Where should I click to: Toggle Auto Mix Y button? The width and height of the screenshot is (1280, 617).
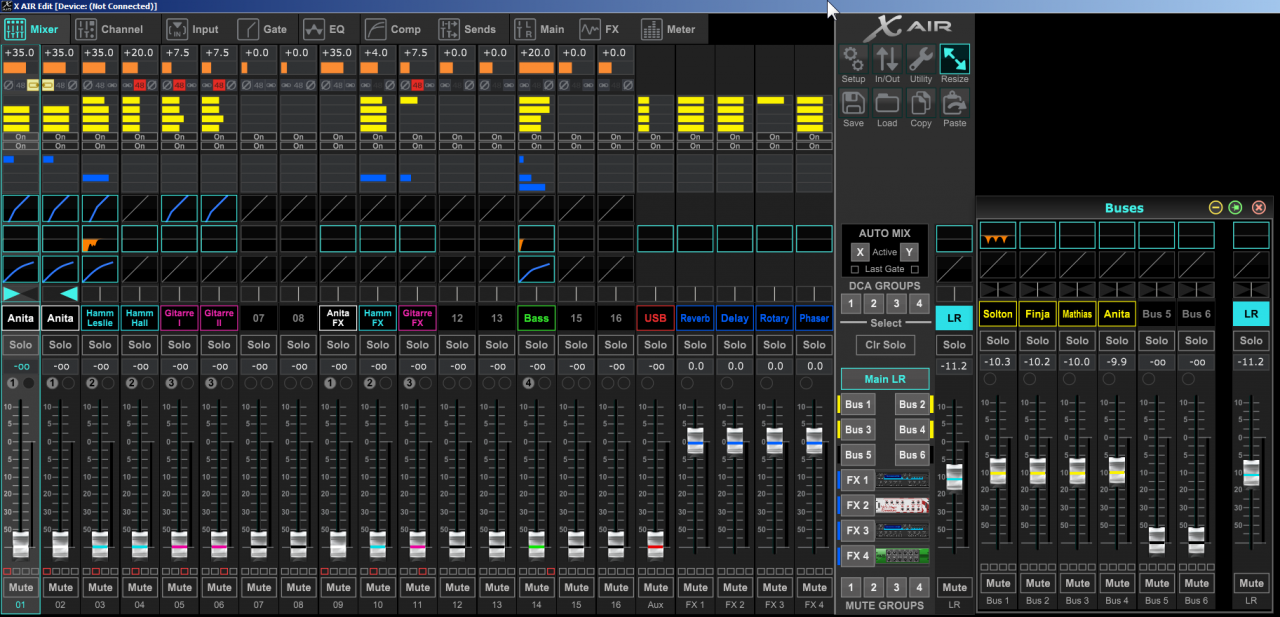tap(908, 252)
